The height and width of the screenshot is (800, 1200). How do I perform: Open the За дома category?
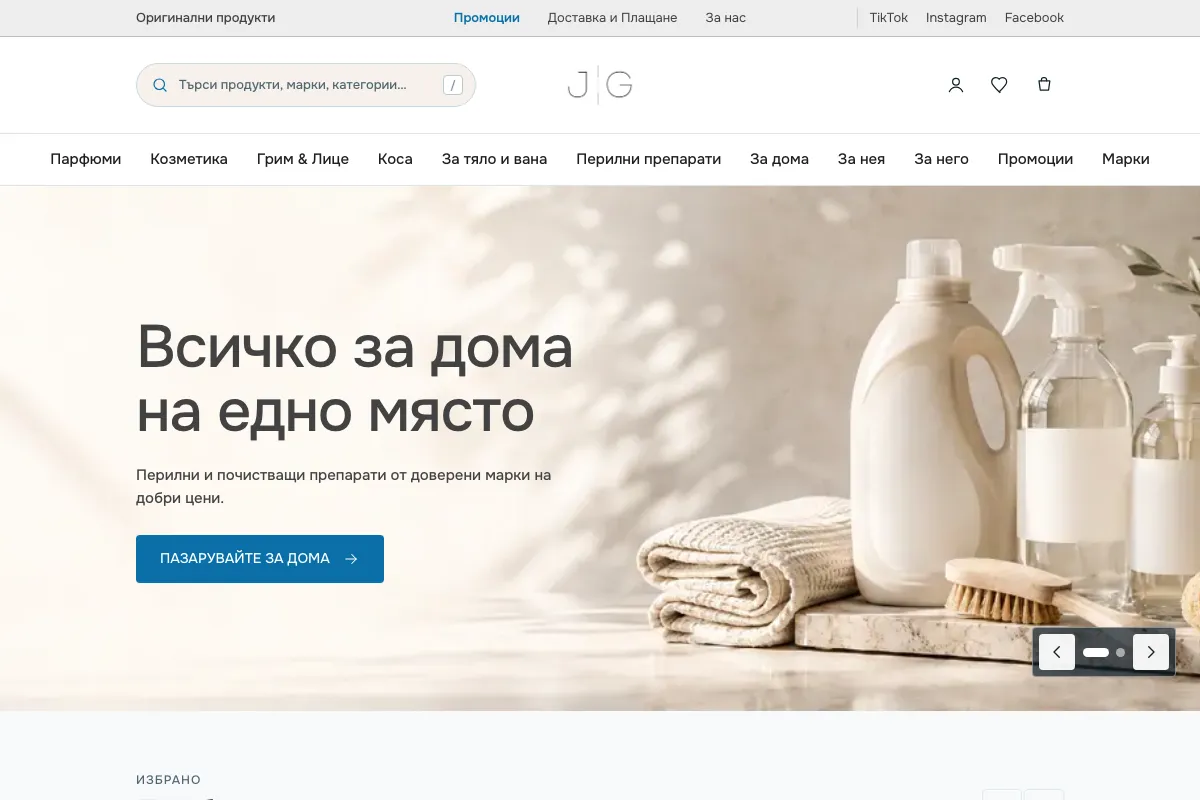[779, 159]
